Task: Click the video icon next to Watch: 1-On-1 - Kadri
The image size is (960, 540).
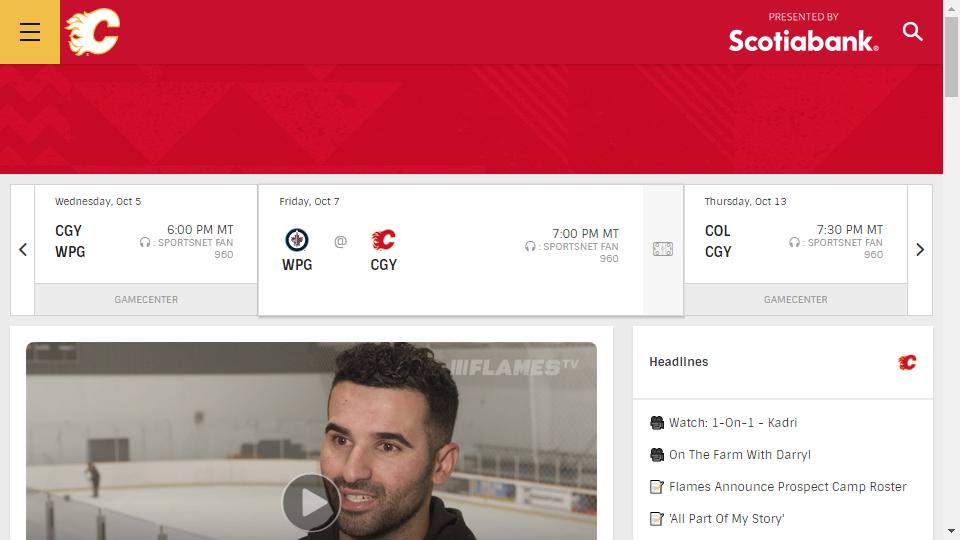Action: click(x=656, y=422)
